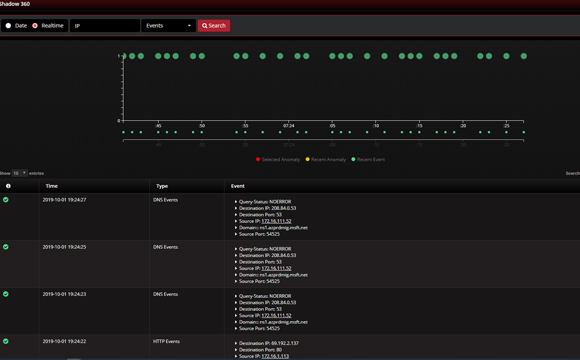Screen dimensions: 580x360
Task: Expand Query-Status arrow in 19:24:25 row
Action: coord(236,249)
